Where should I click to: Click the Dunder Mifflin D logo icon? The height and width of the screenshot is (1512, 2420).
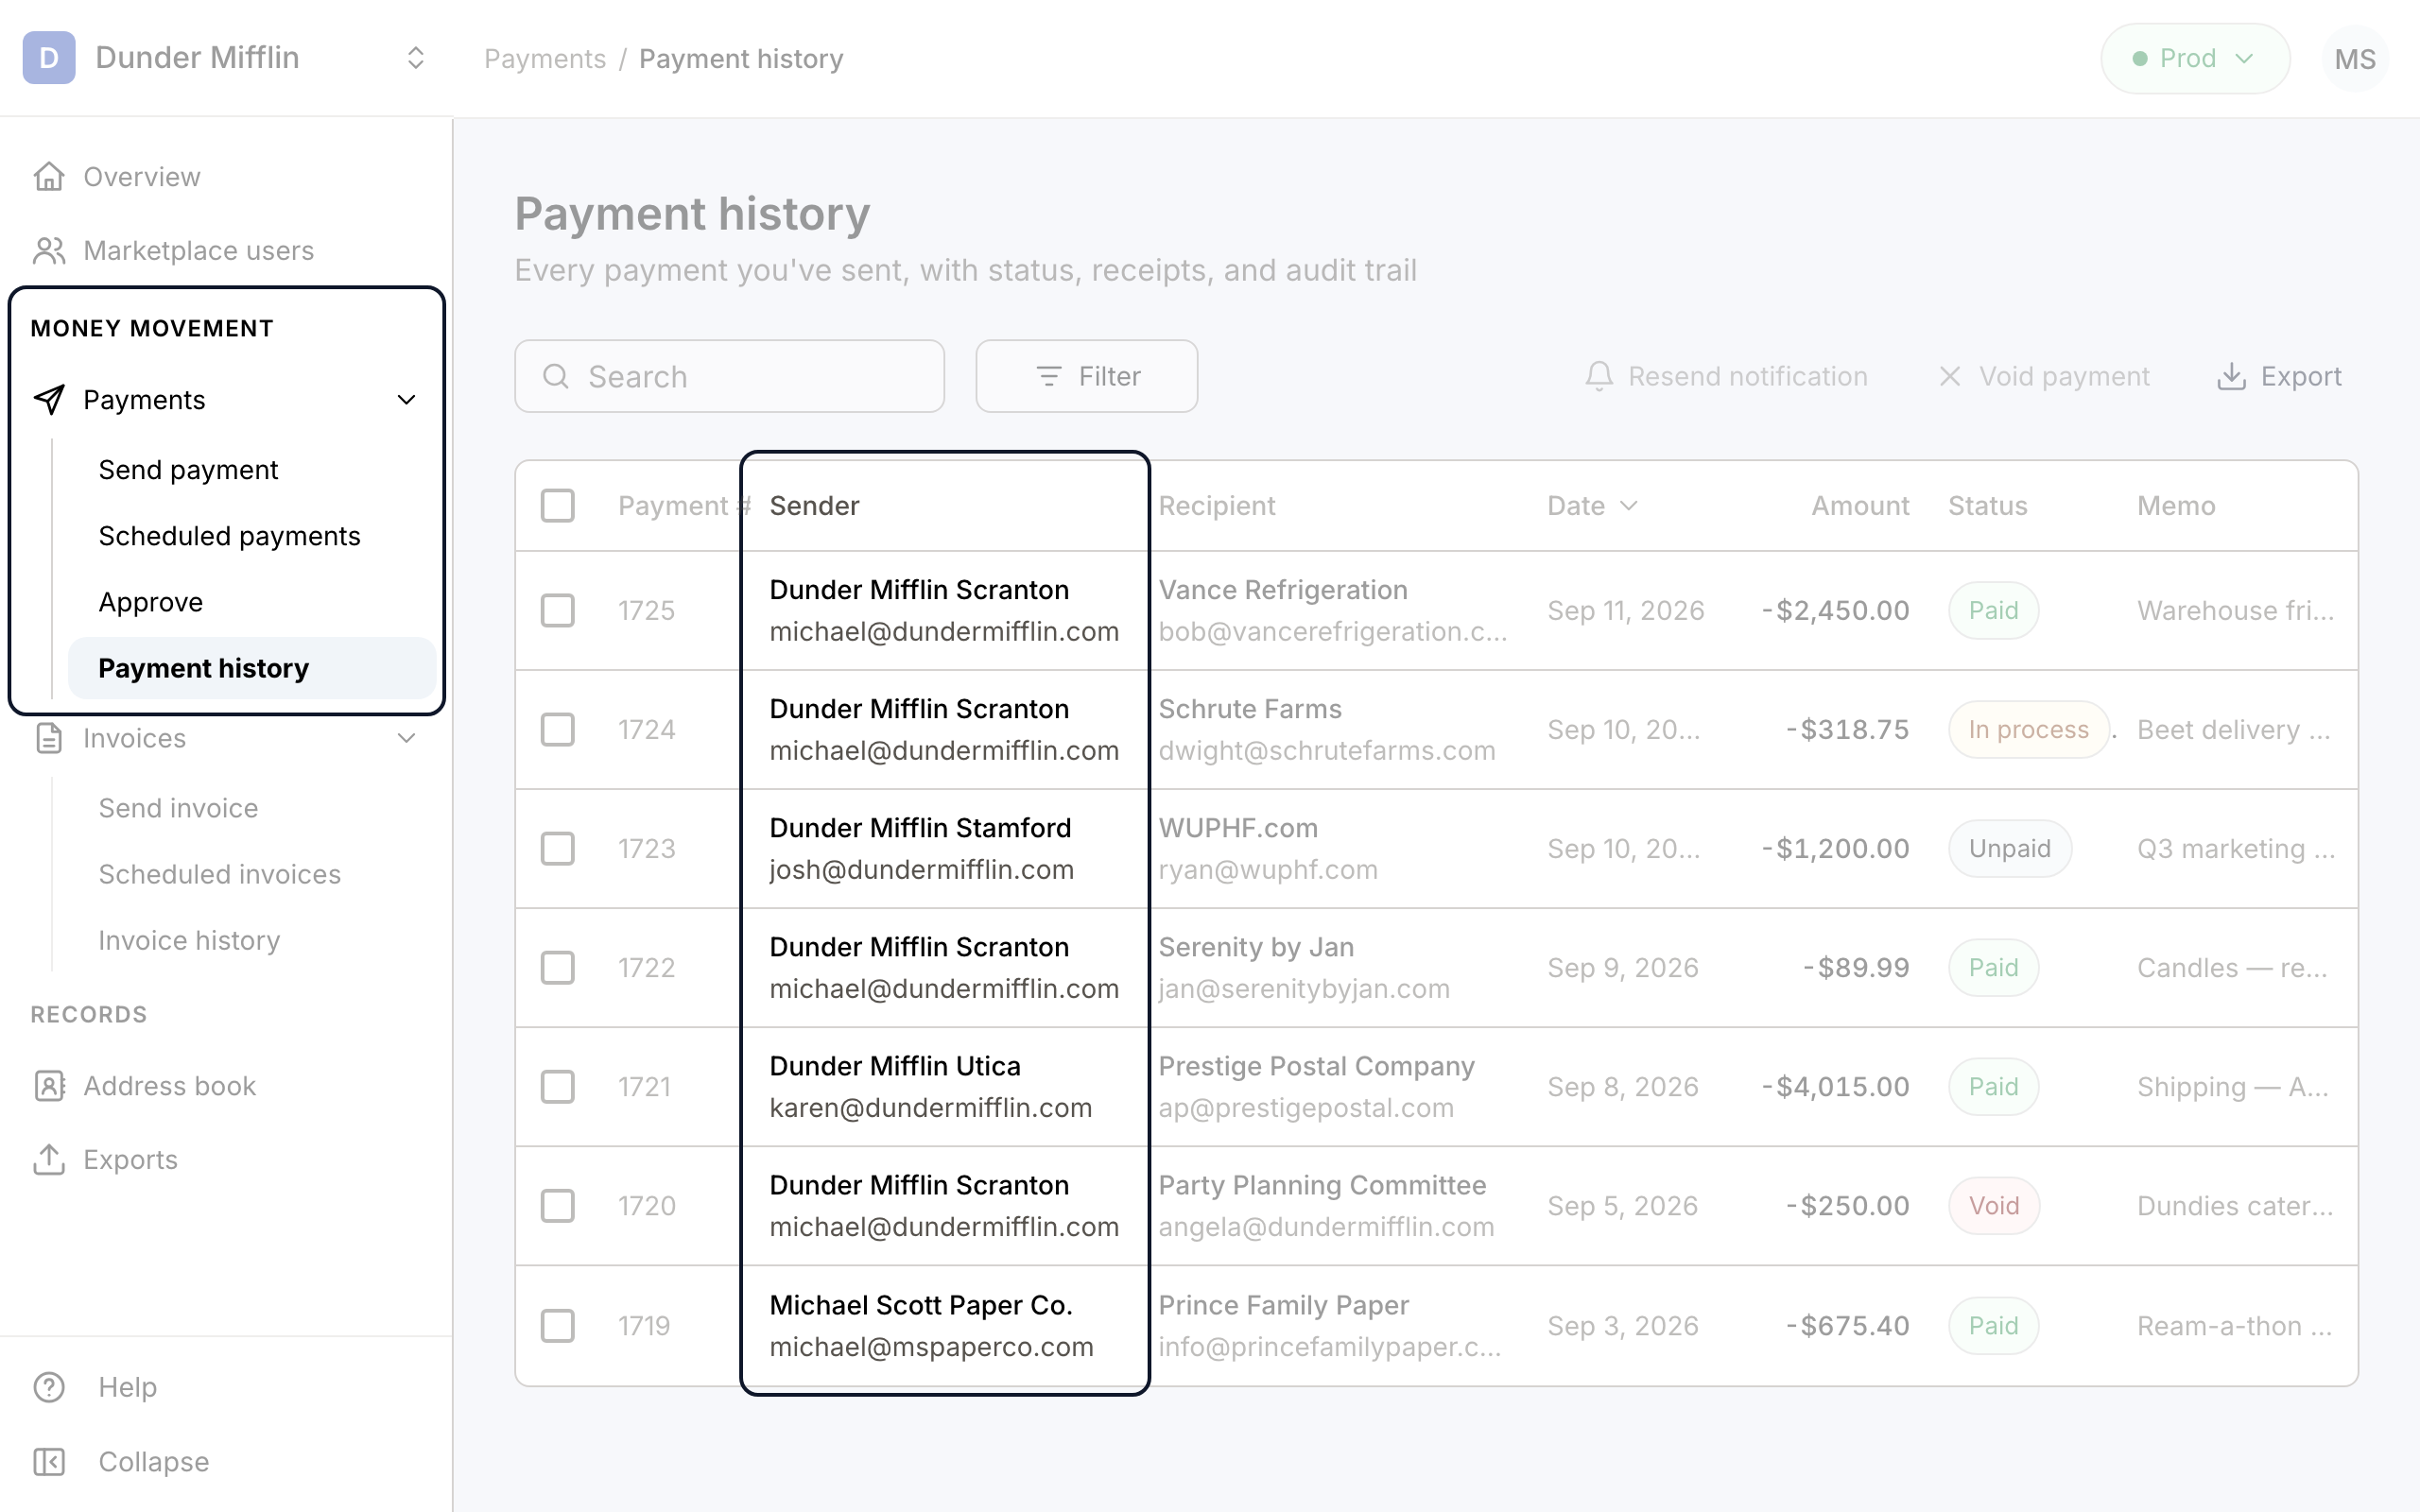pos(49,58)
